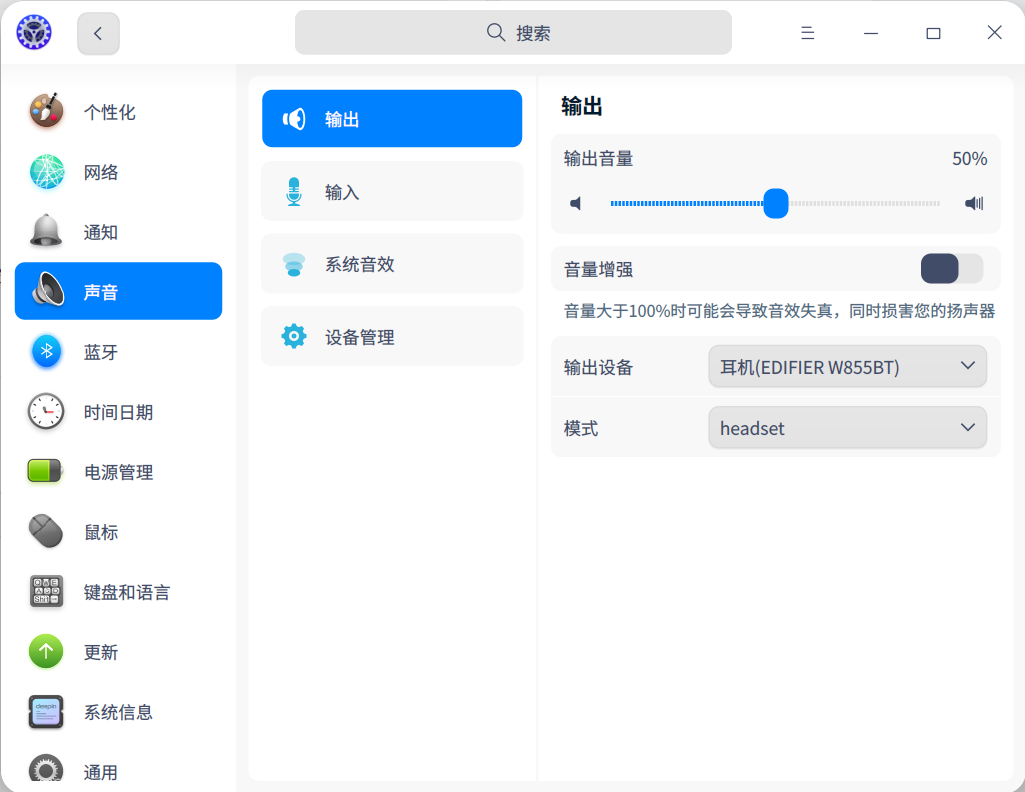Click the mute speaker icon beside volume slider
The width and height of the screenshot is (1025, 792).
coord(575,203)
